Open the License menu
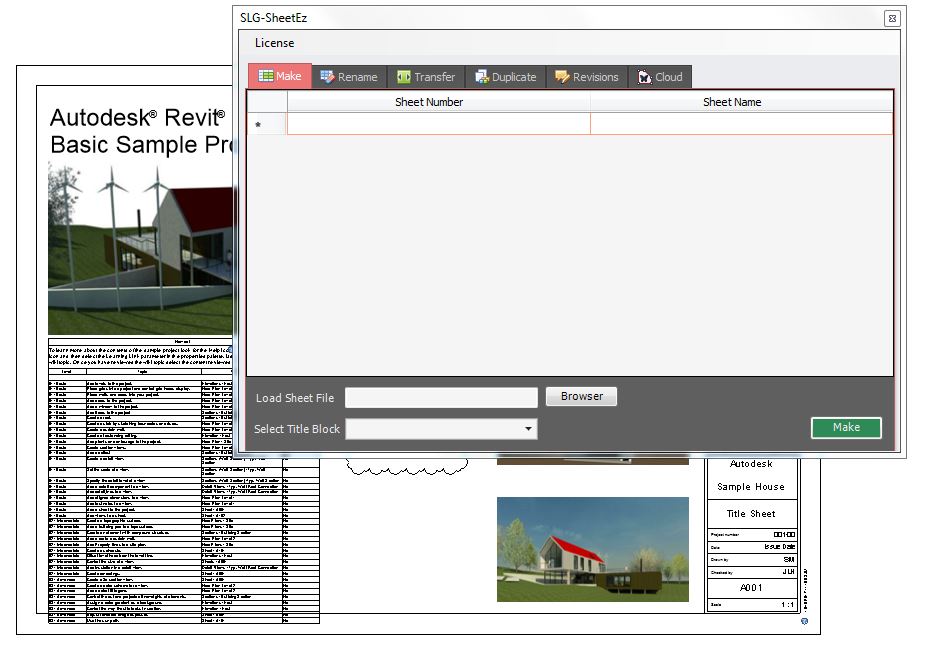 274,43
